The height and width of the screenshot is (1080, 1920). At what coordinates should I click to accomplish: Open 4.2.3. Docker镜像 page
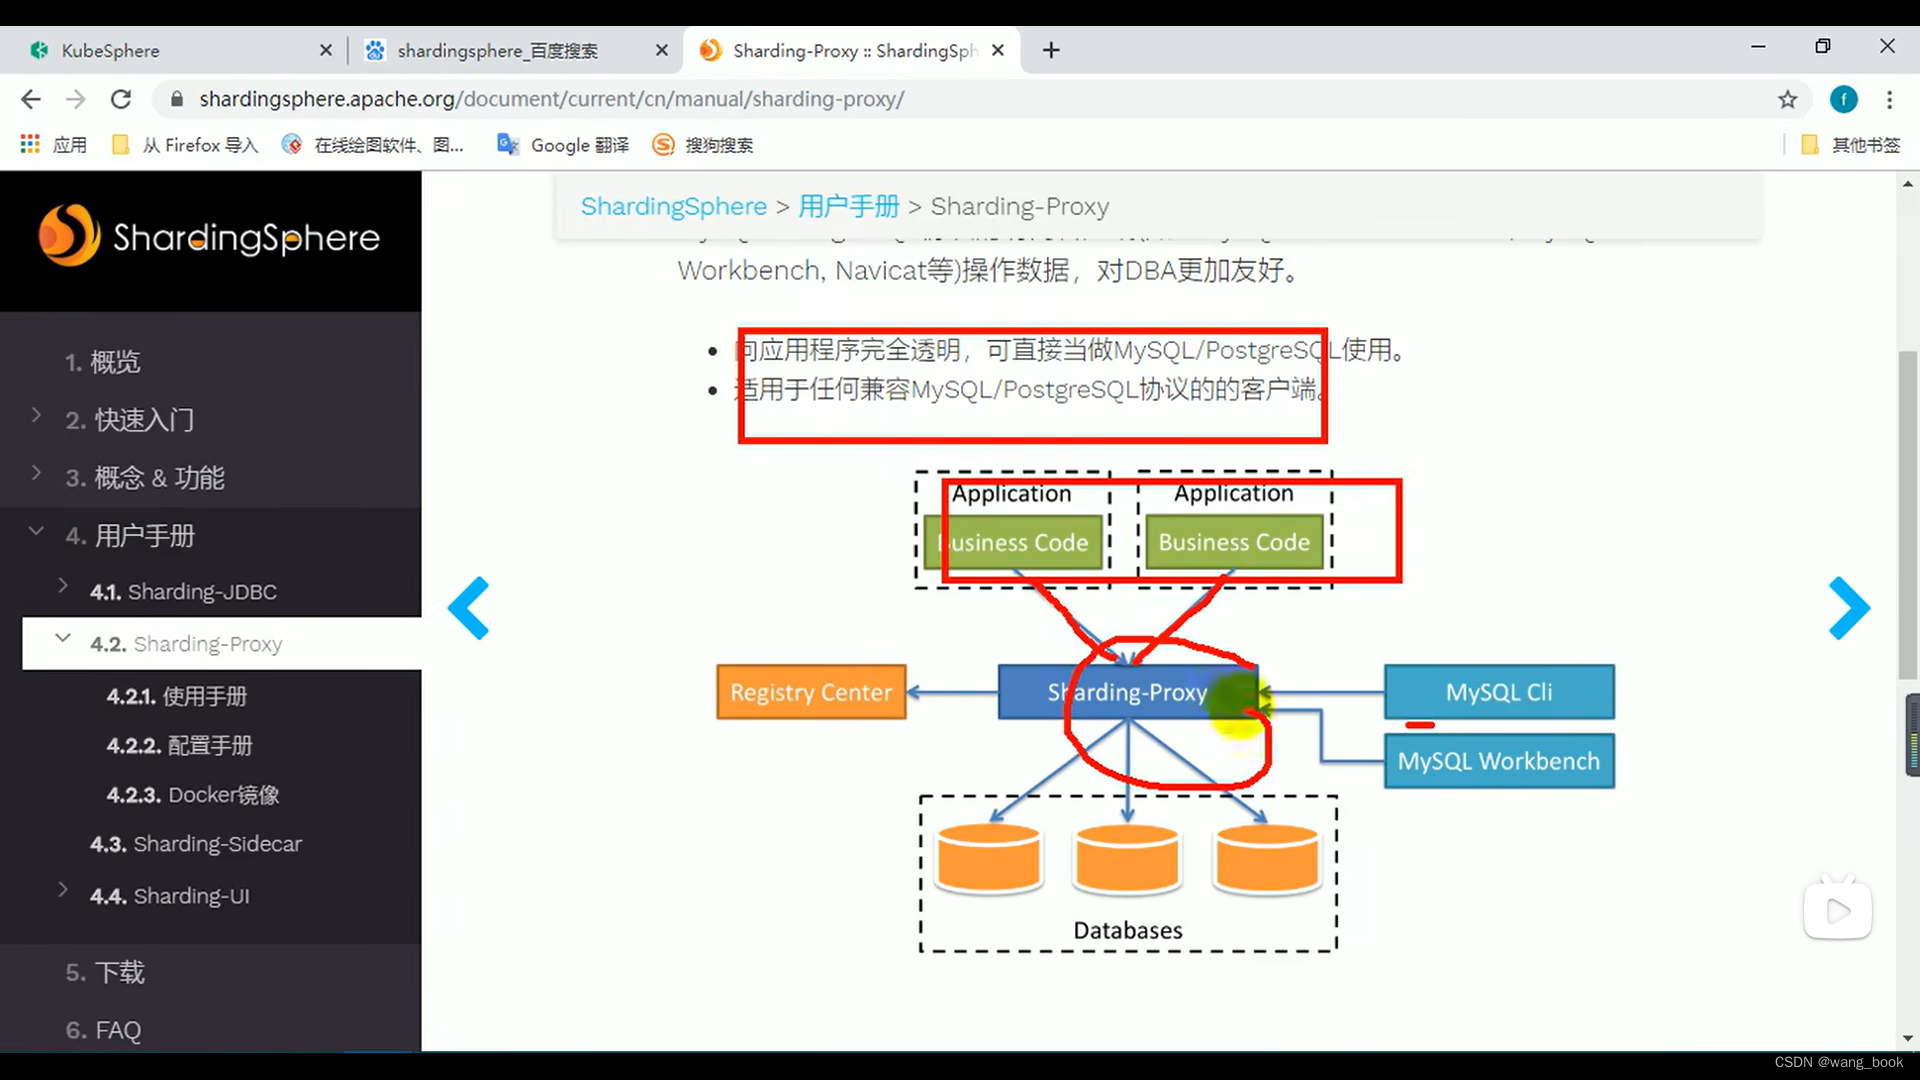coord(193,795)
